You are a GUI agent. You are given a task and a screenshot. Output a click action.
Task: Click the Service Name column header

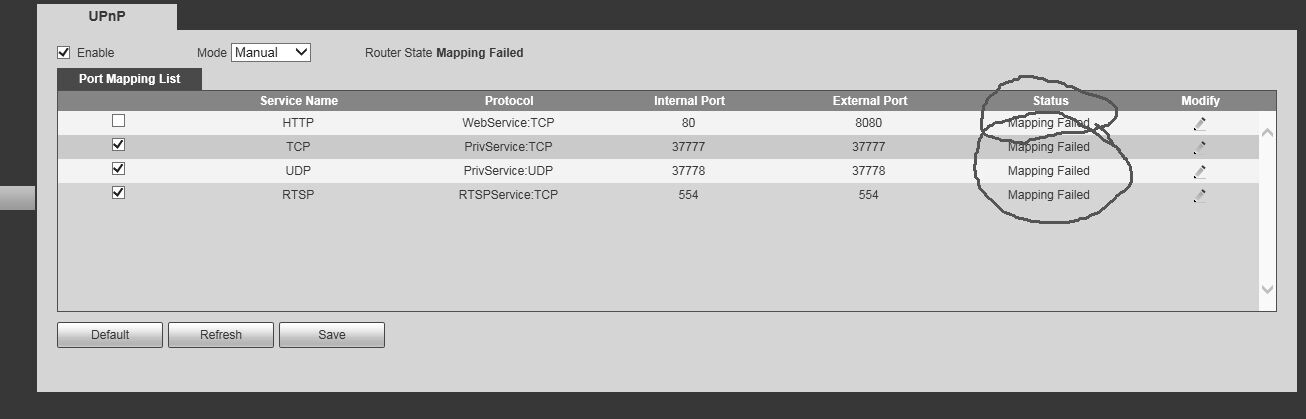pos(298,100)
